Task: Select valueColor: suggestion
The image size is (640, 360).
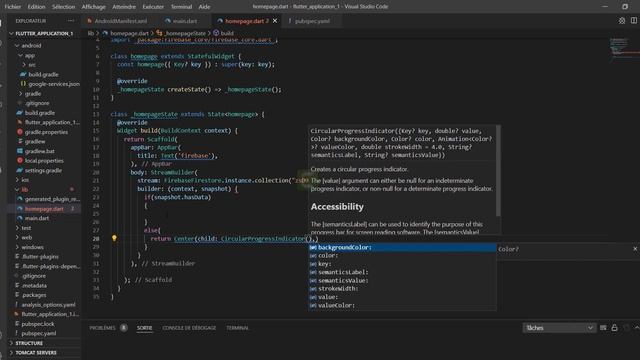Action: coord(402,305)
